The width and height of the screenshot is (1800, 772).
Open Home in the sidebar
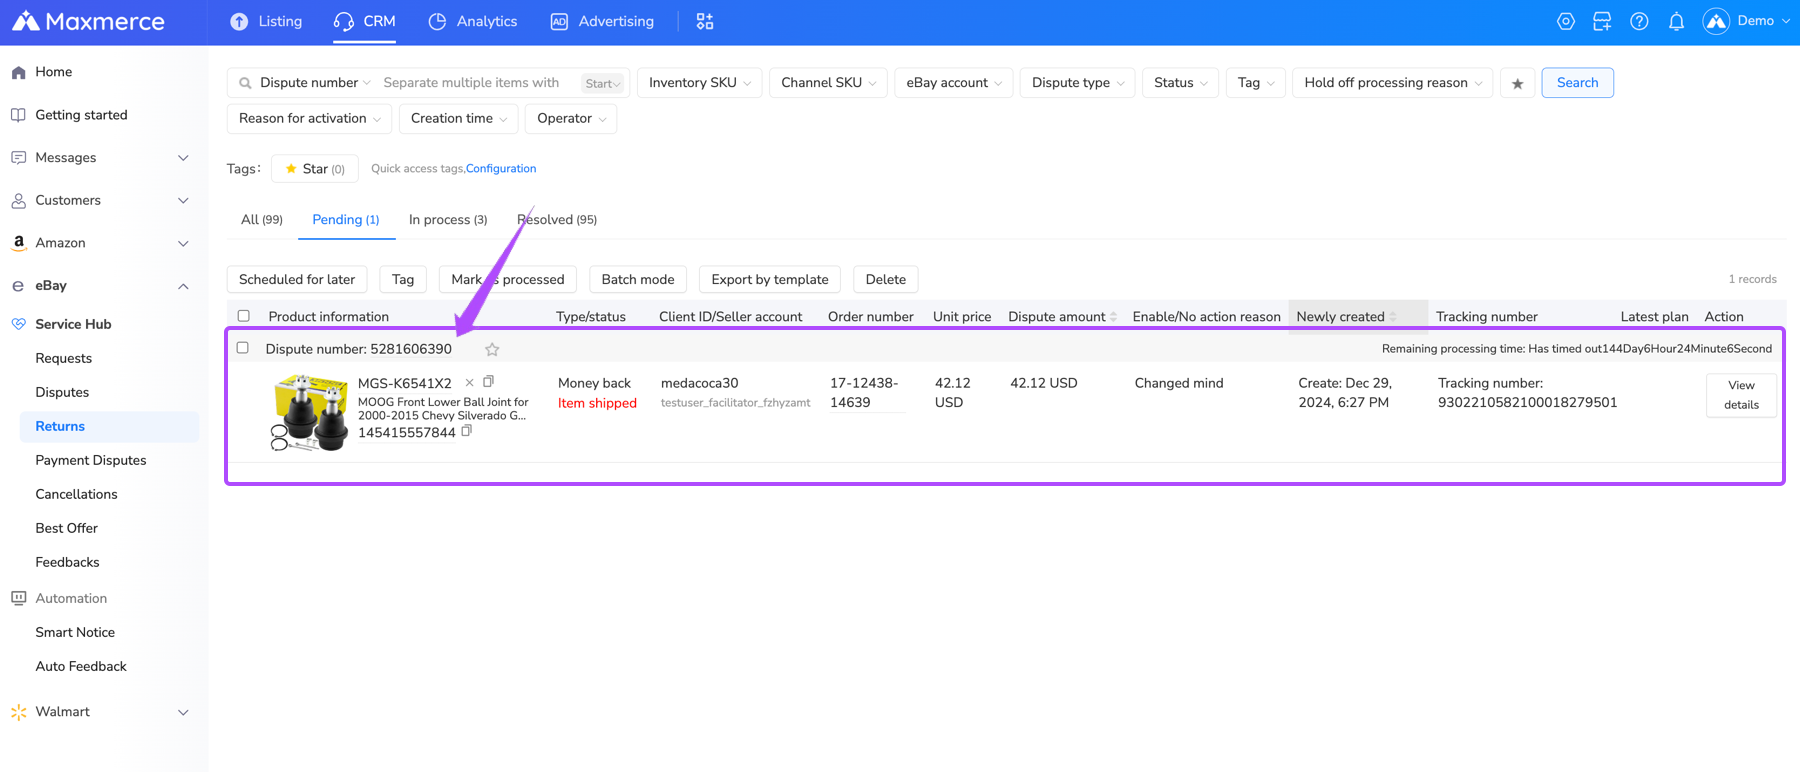coord(53,72)
